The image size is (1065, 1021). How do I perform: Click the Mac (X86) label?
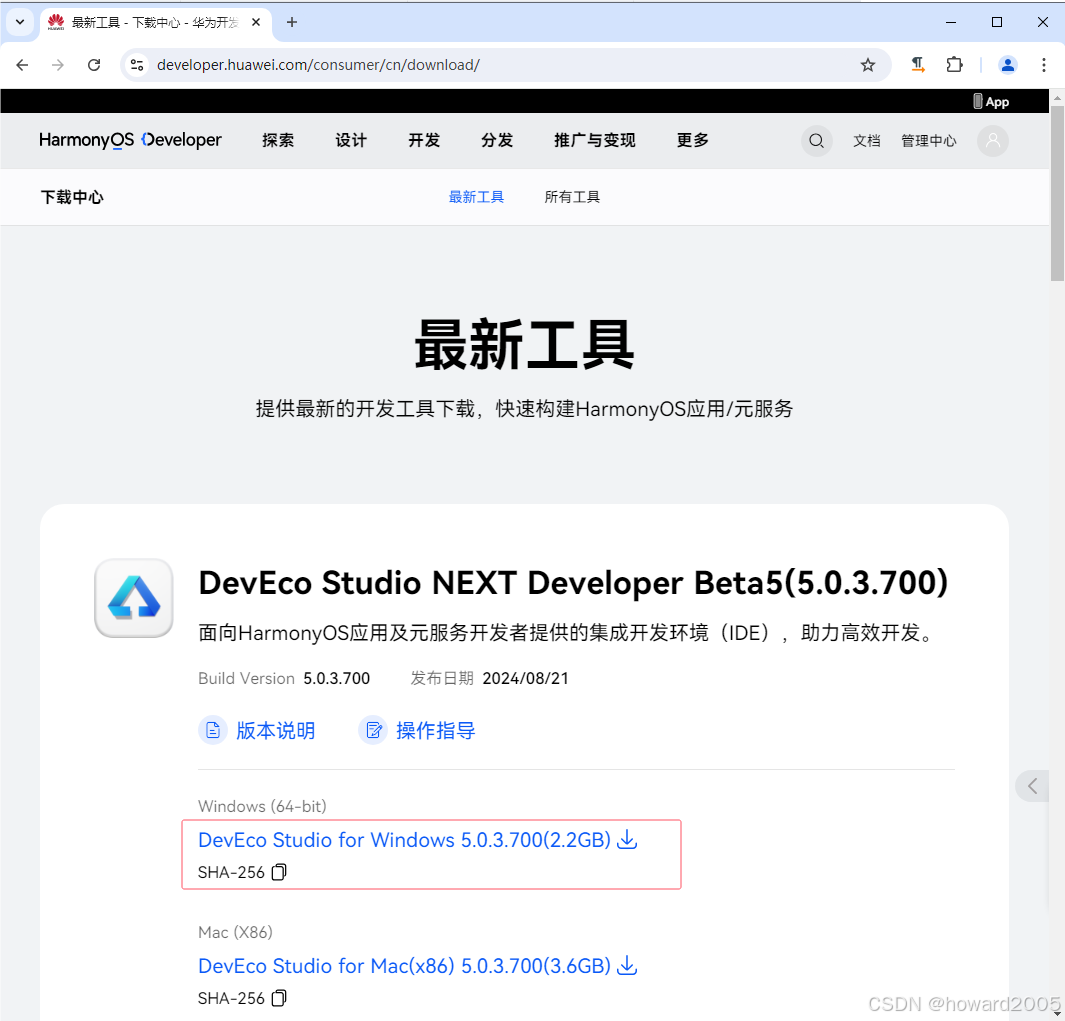(235, 932)
